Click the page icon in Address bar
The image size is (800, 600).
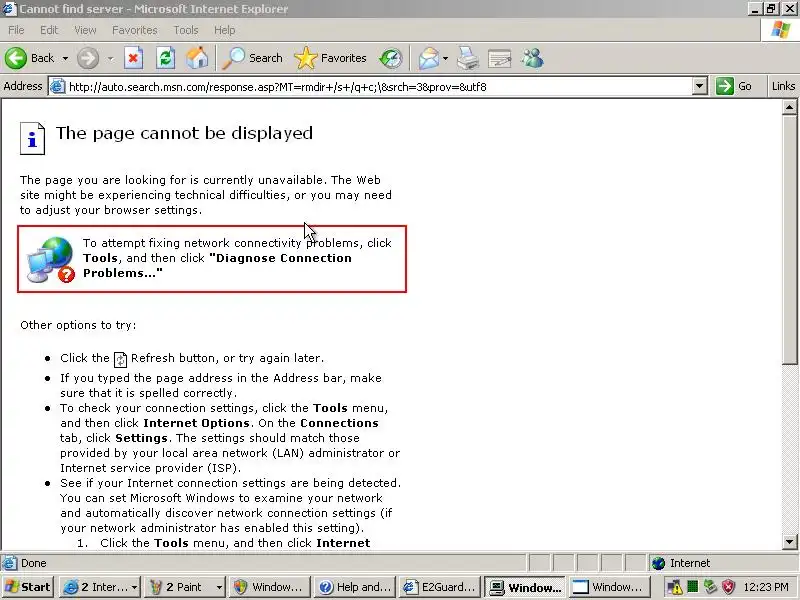pyautogui.click(x=58, y=86)
